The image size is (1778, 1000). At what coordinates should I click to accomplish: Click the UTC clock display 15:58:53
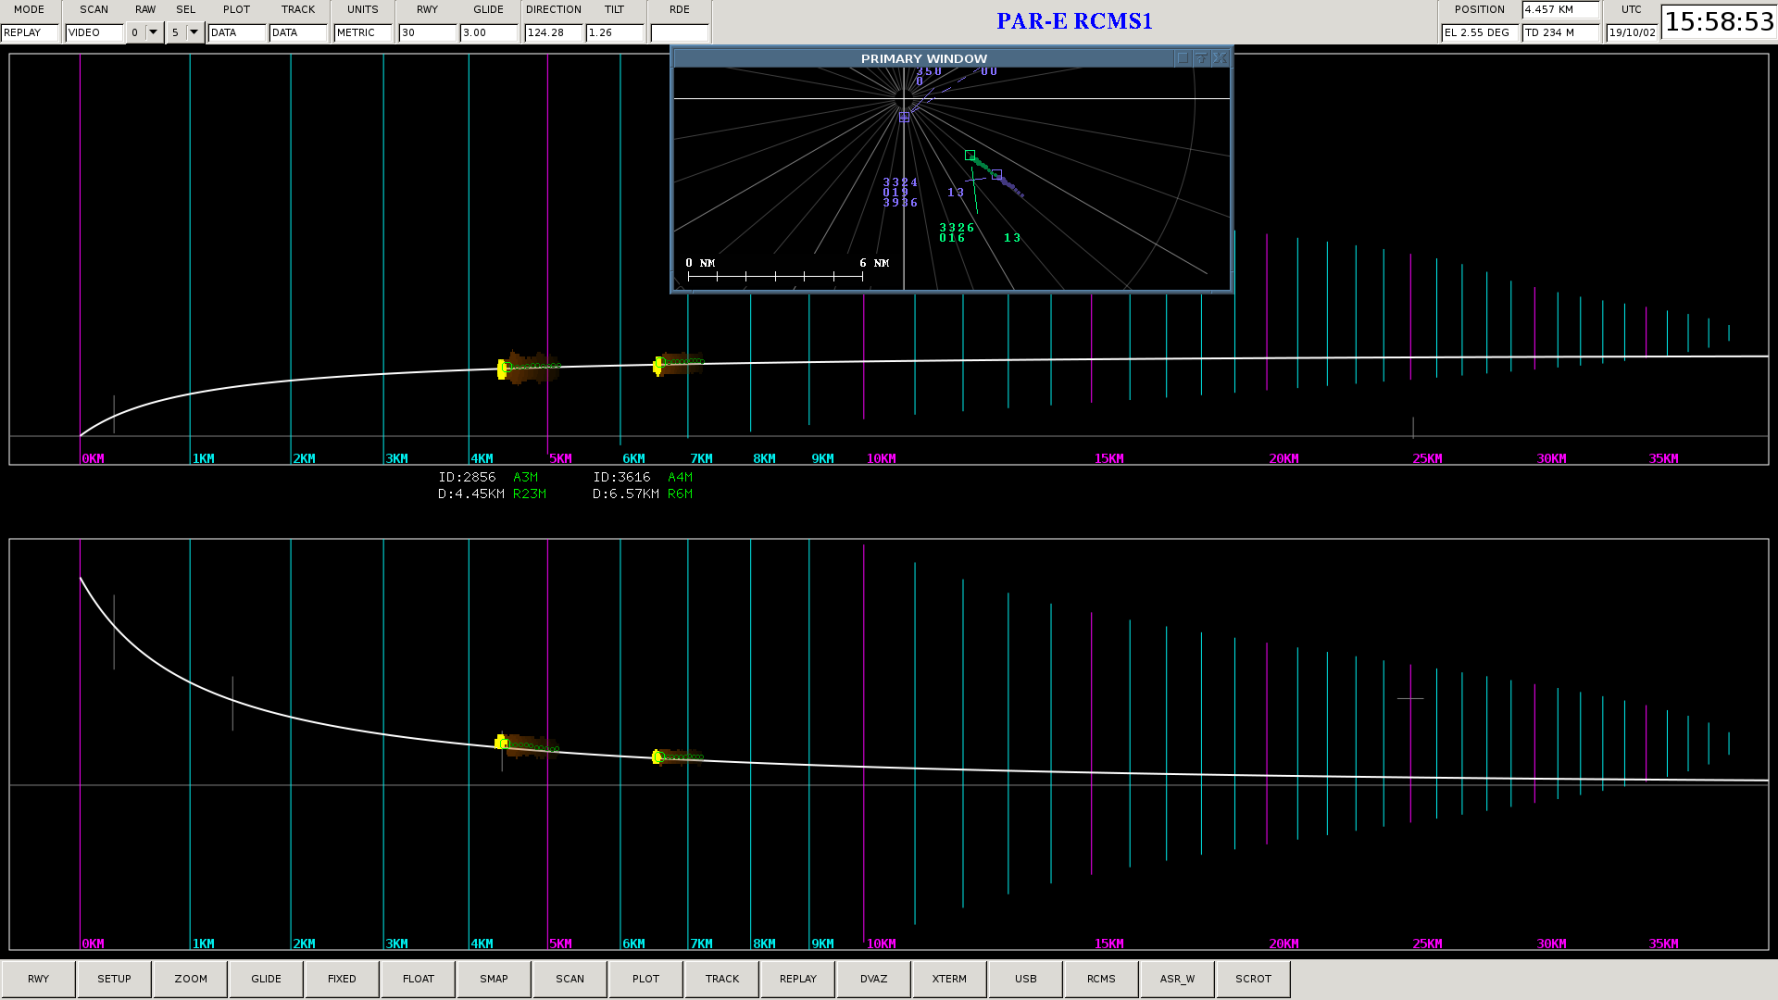click(x=1719, y=22)
